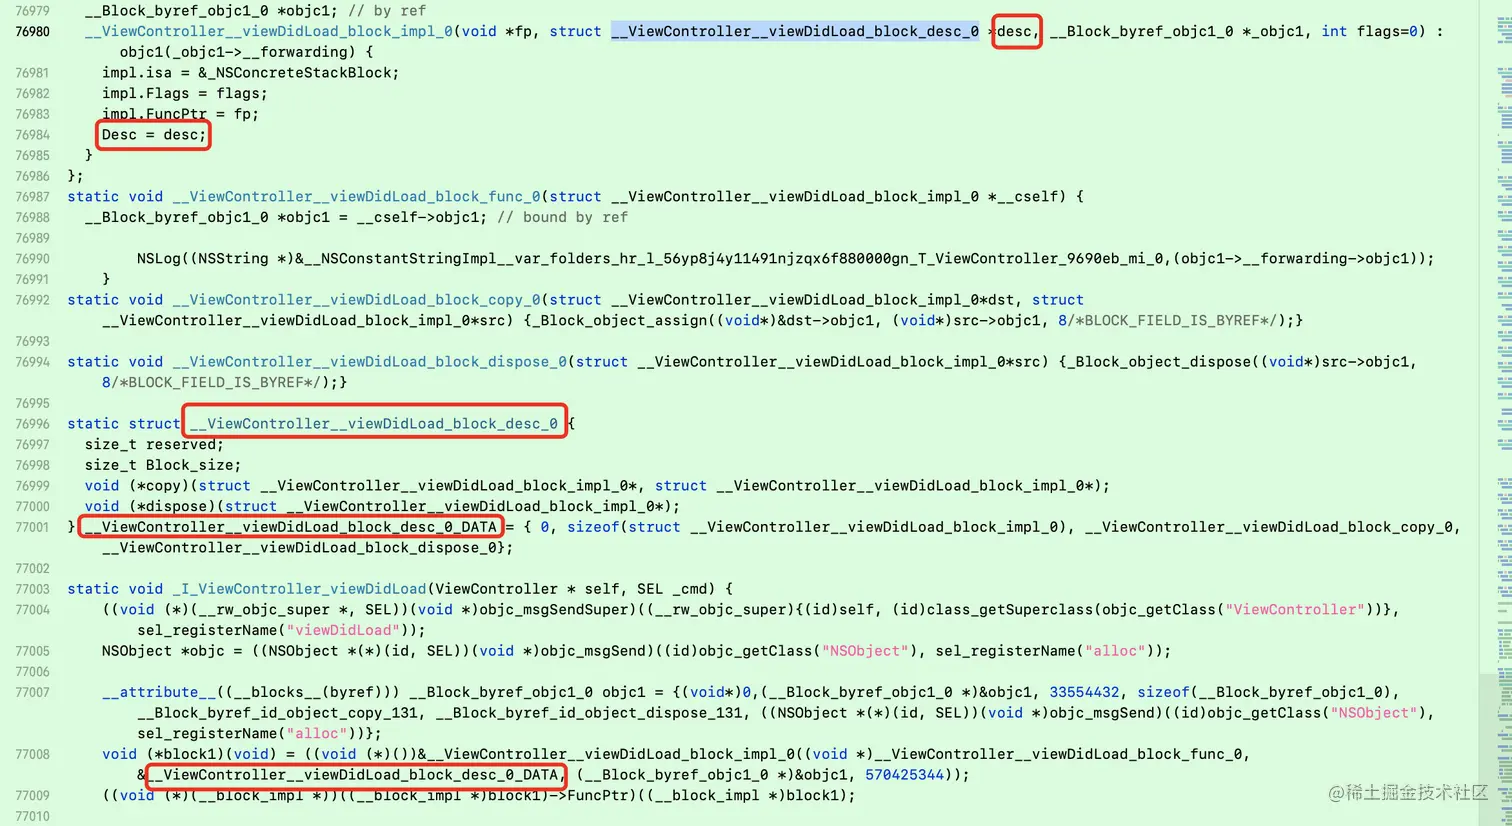Click the _I_ViewController_viewDidLoad function name
Image resolution: width=1512 pixels, height=826 pixels.
[x=299, y=589]
